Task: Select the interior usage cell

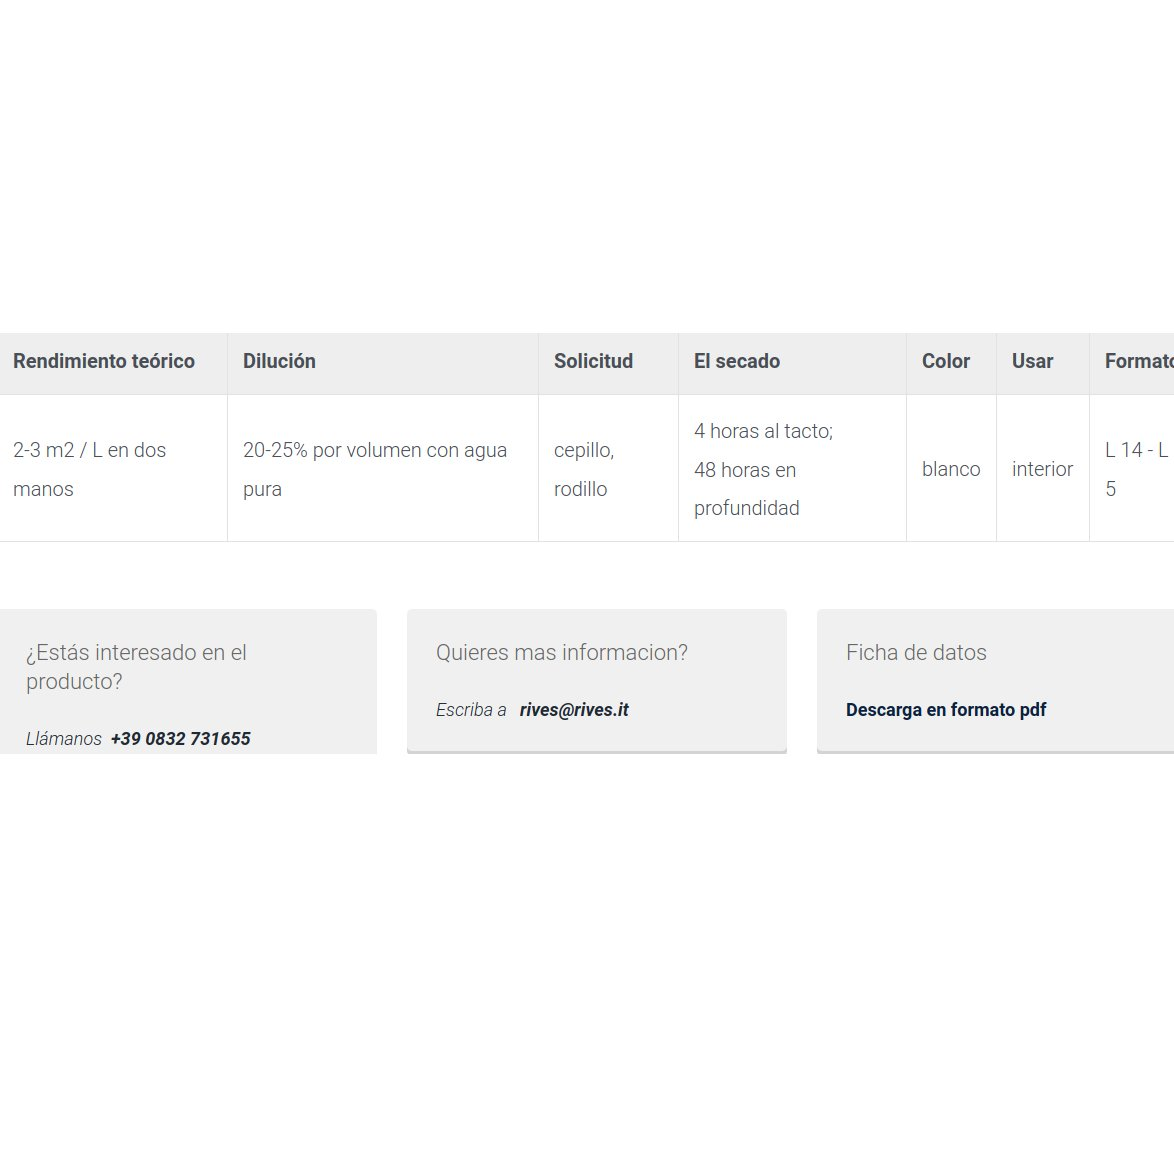Action: click(1042, 469)
